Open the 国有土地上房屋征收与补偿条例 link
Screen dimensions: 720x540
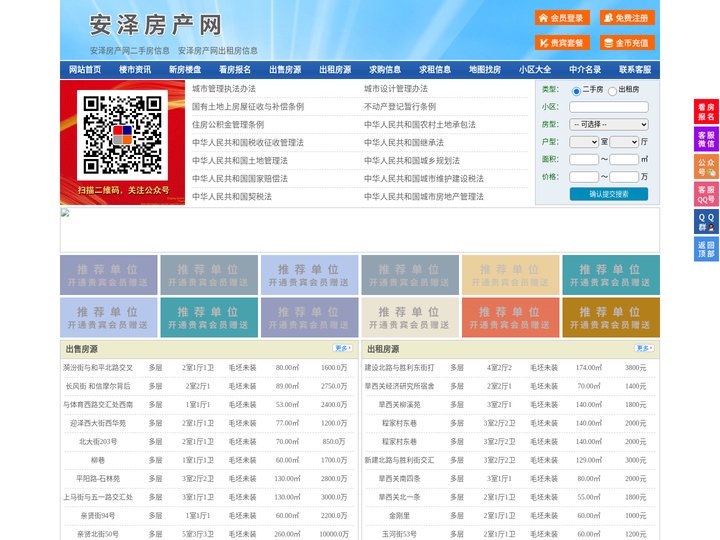pos(248,107)
